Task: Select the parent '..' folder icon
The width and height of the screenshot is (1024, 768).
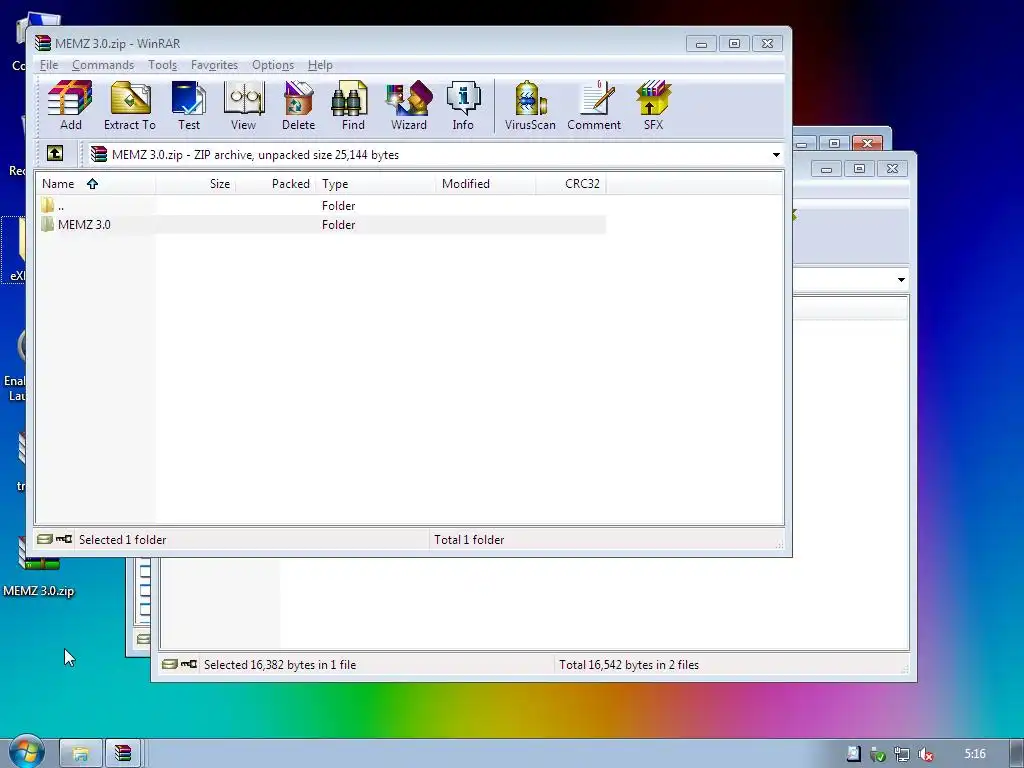Action: click(47, 205)
